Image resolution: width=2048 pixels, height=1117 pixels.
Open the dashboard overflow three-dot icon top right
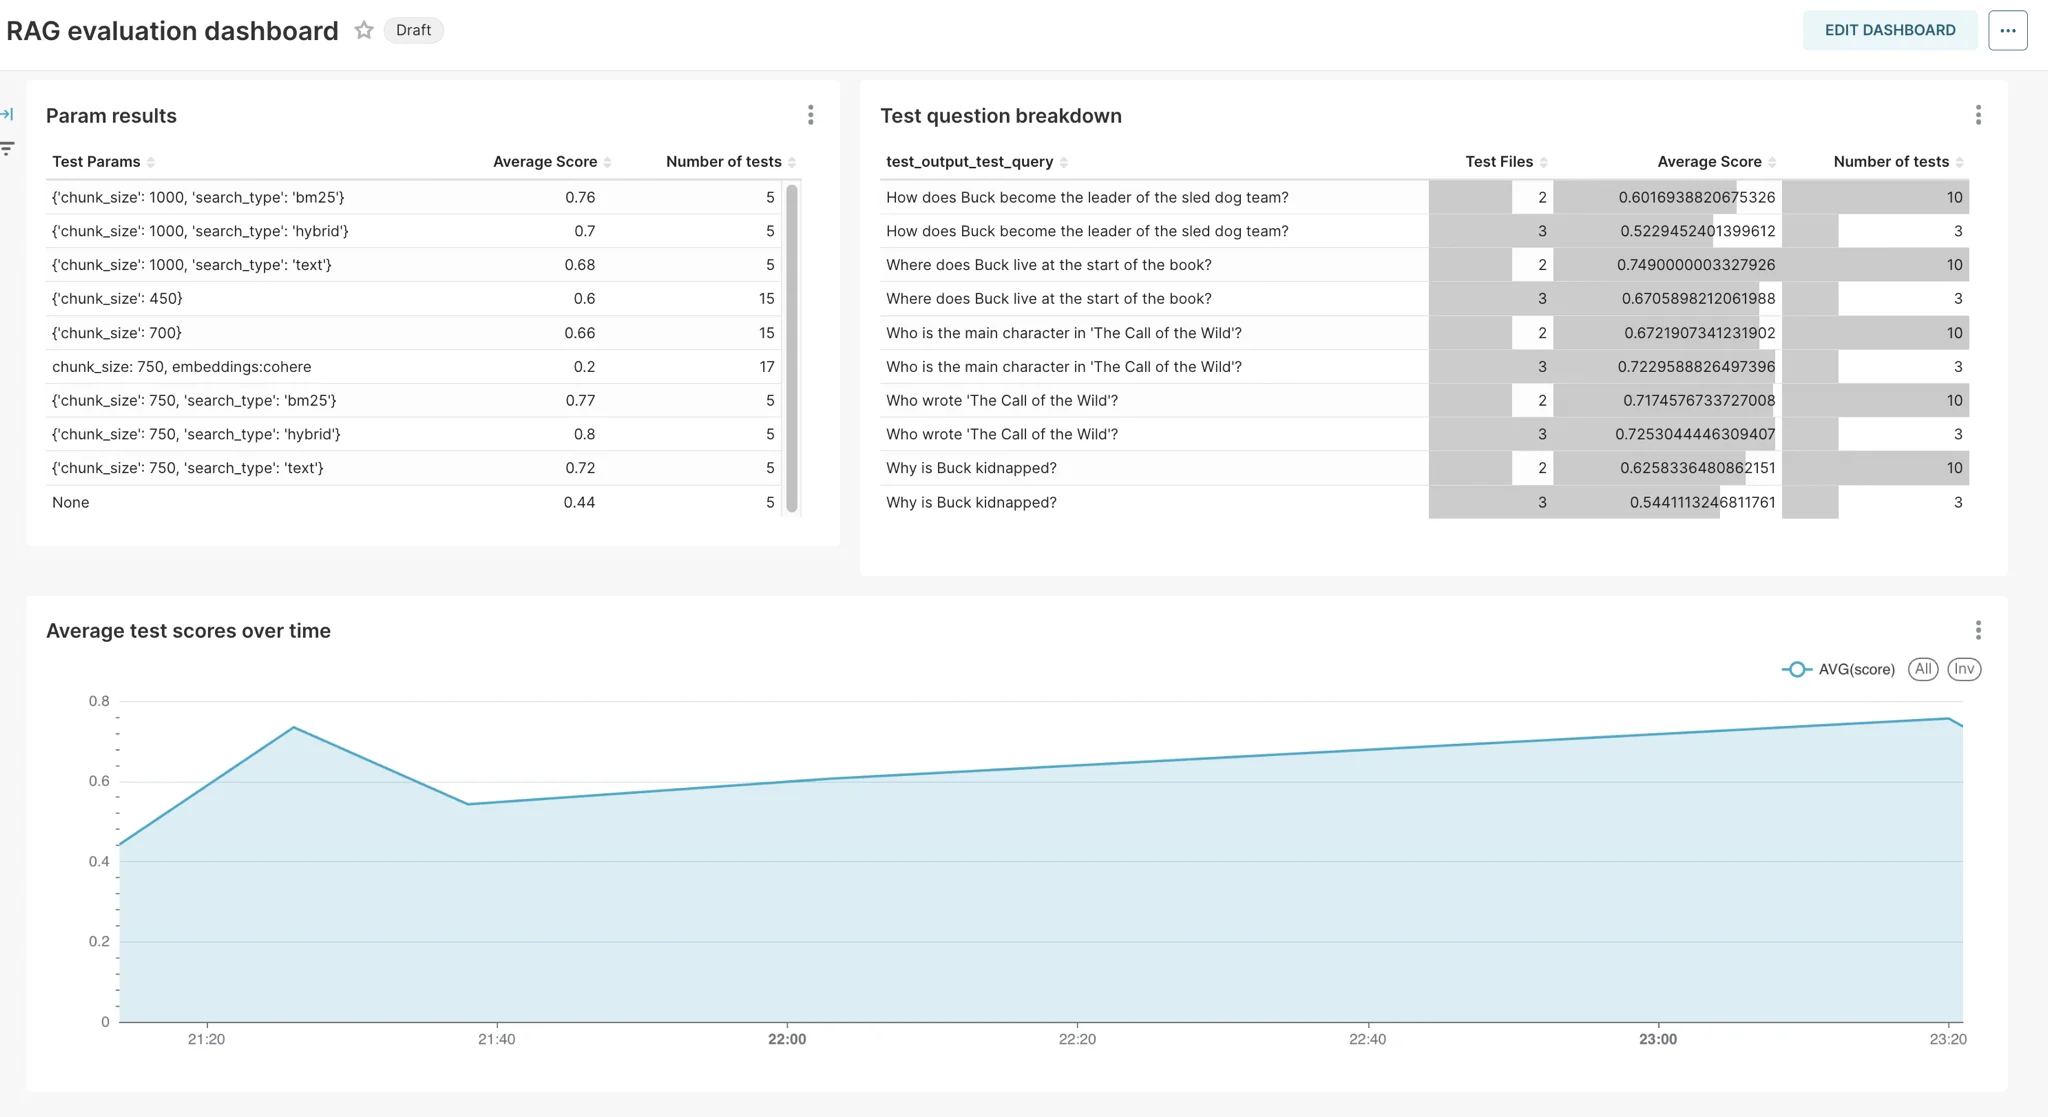(x=2008, y=30)
